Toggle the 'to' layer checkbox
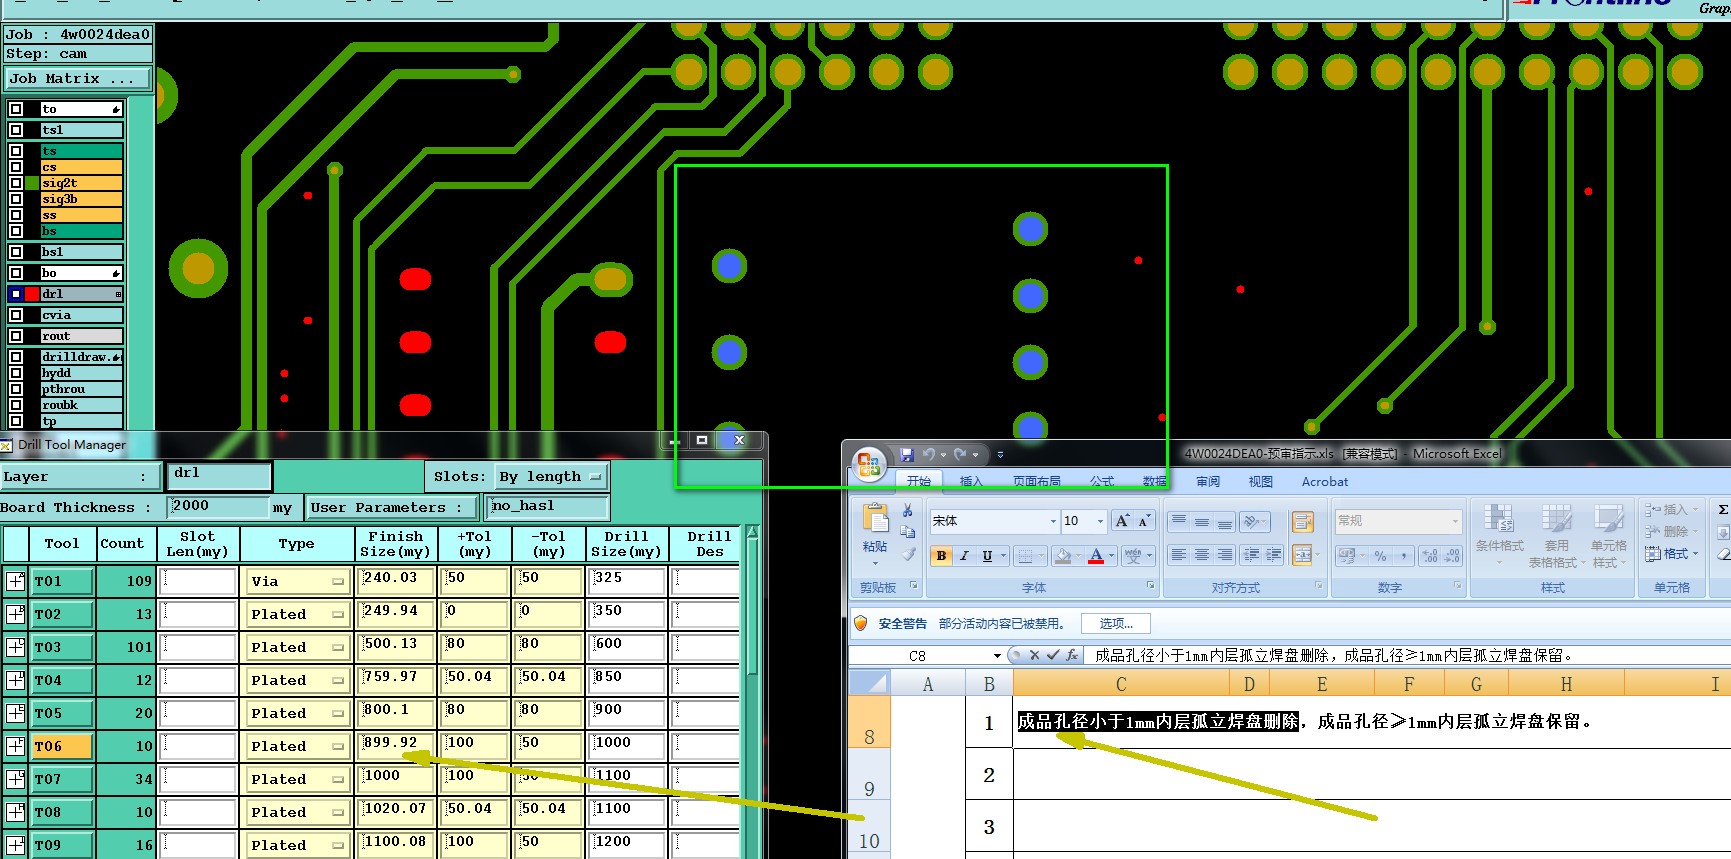The width and height of the screenshot is (1731, 859). (x=16, y=109)
